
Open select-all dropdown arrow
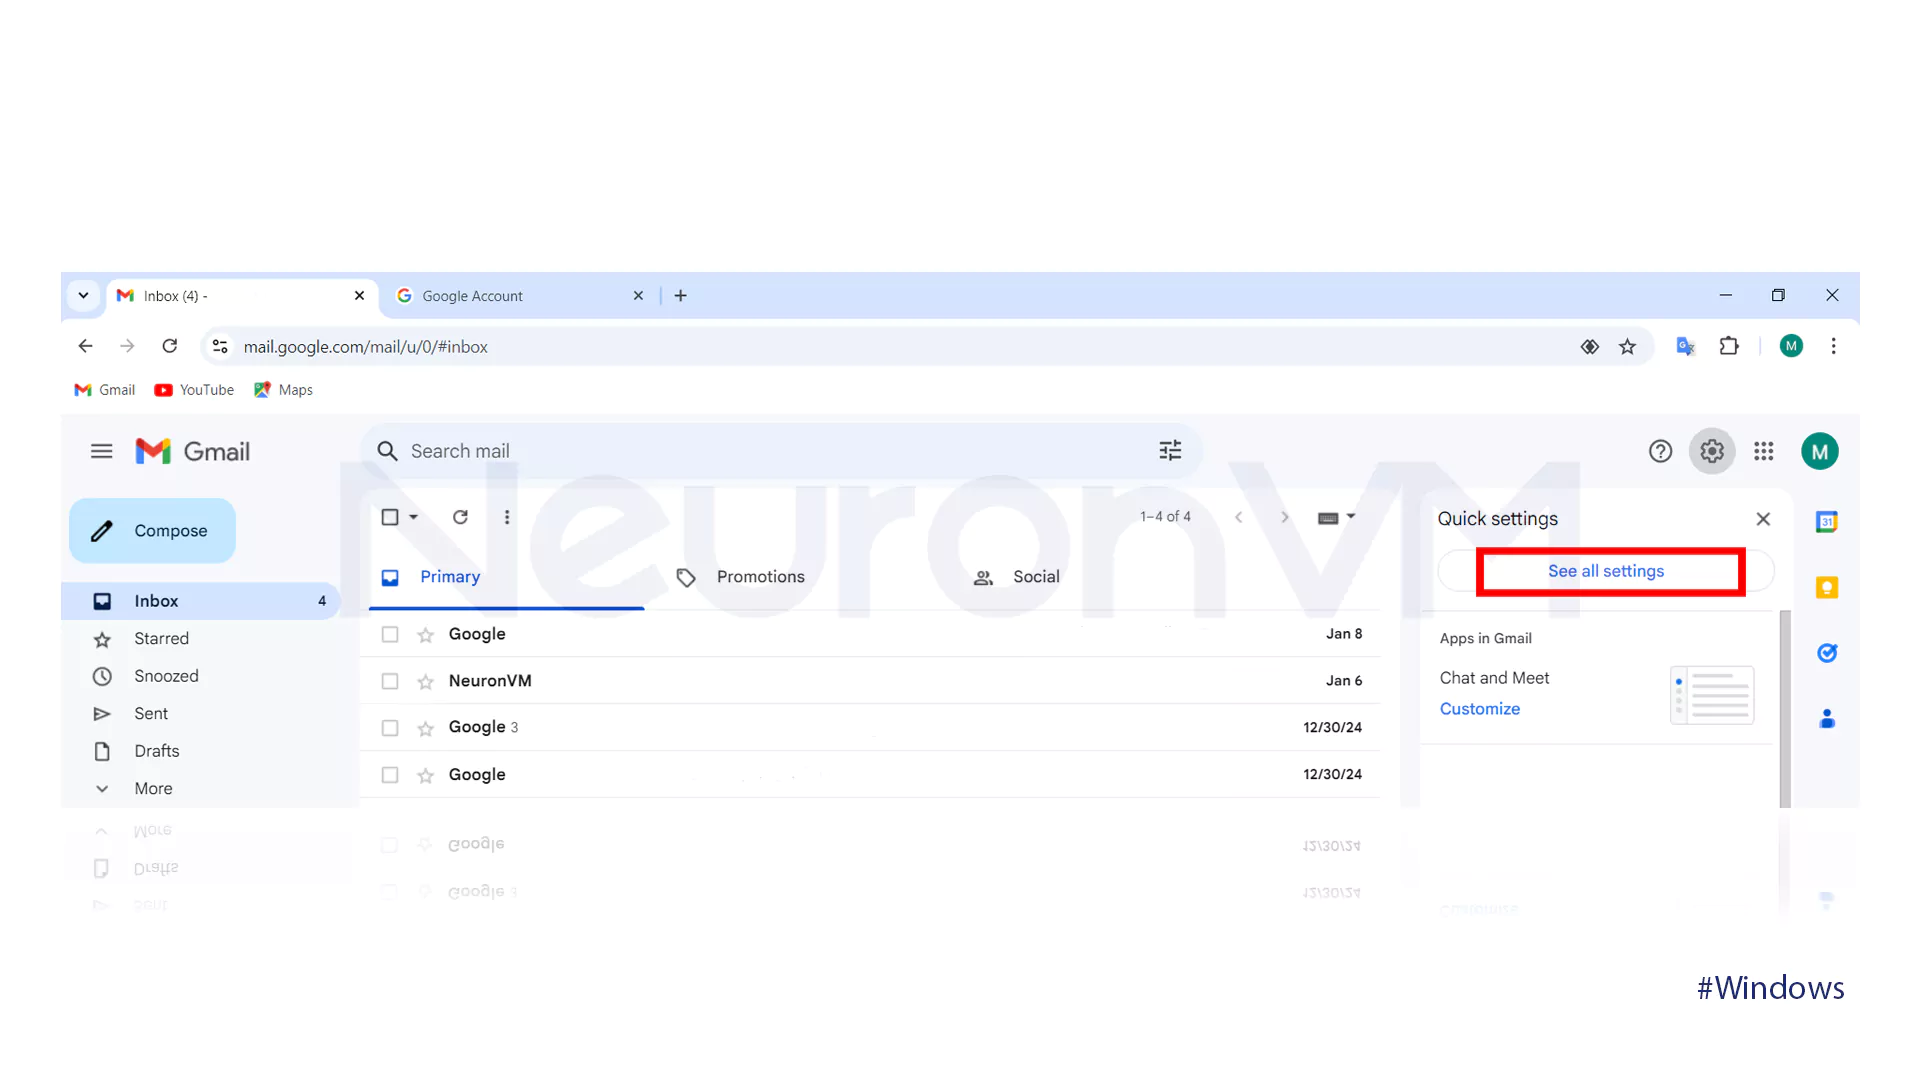pos(414,517)
